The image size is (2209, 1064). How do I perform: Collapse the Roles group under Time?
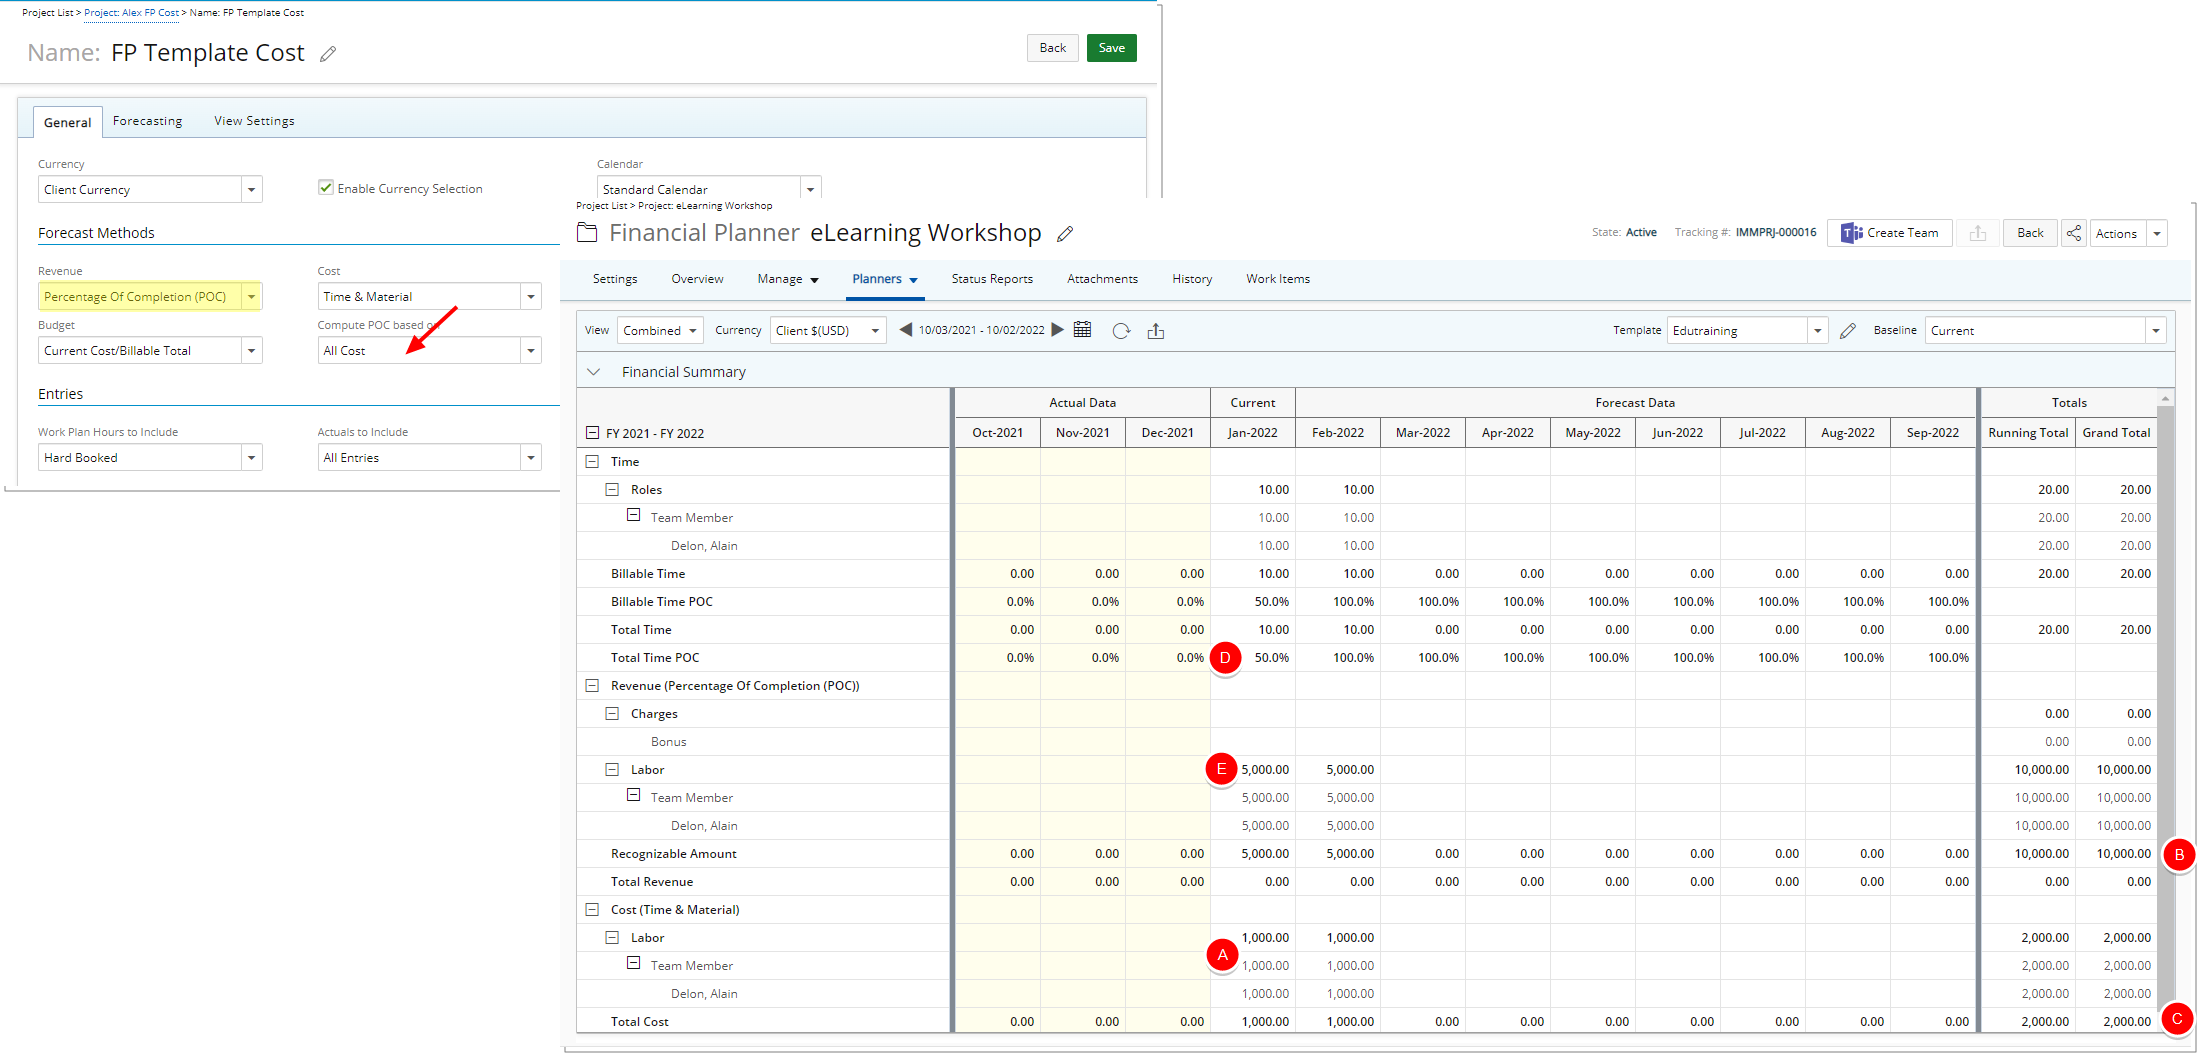pos(612,489)
